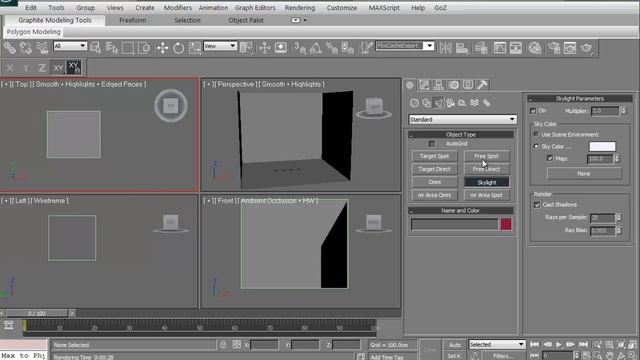The image size is (640, 360).
Task: Click the Render Production teapot icon
Action: click(x=587, y=48)
